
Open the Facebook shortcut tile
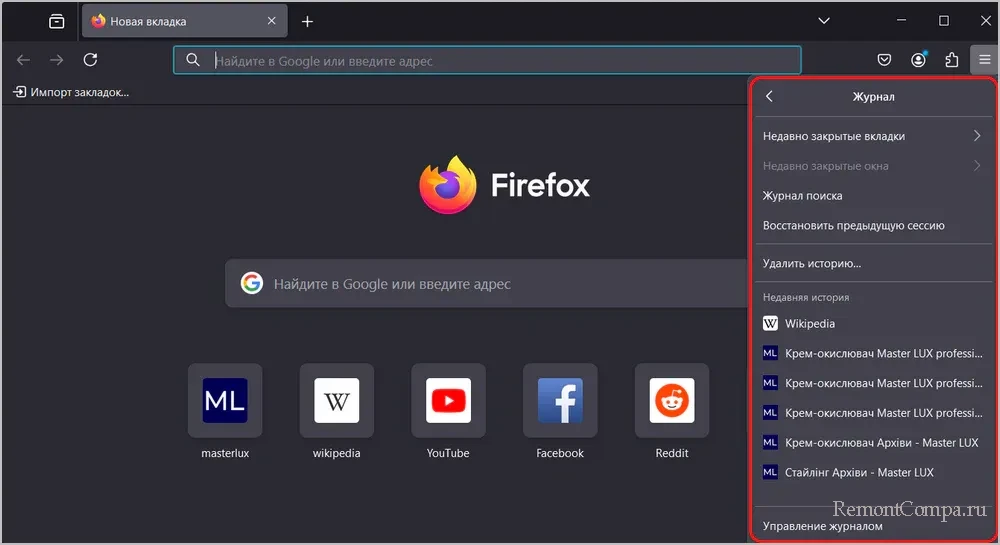click(560, 400)
